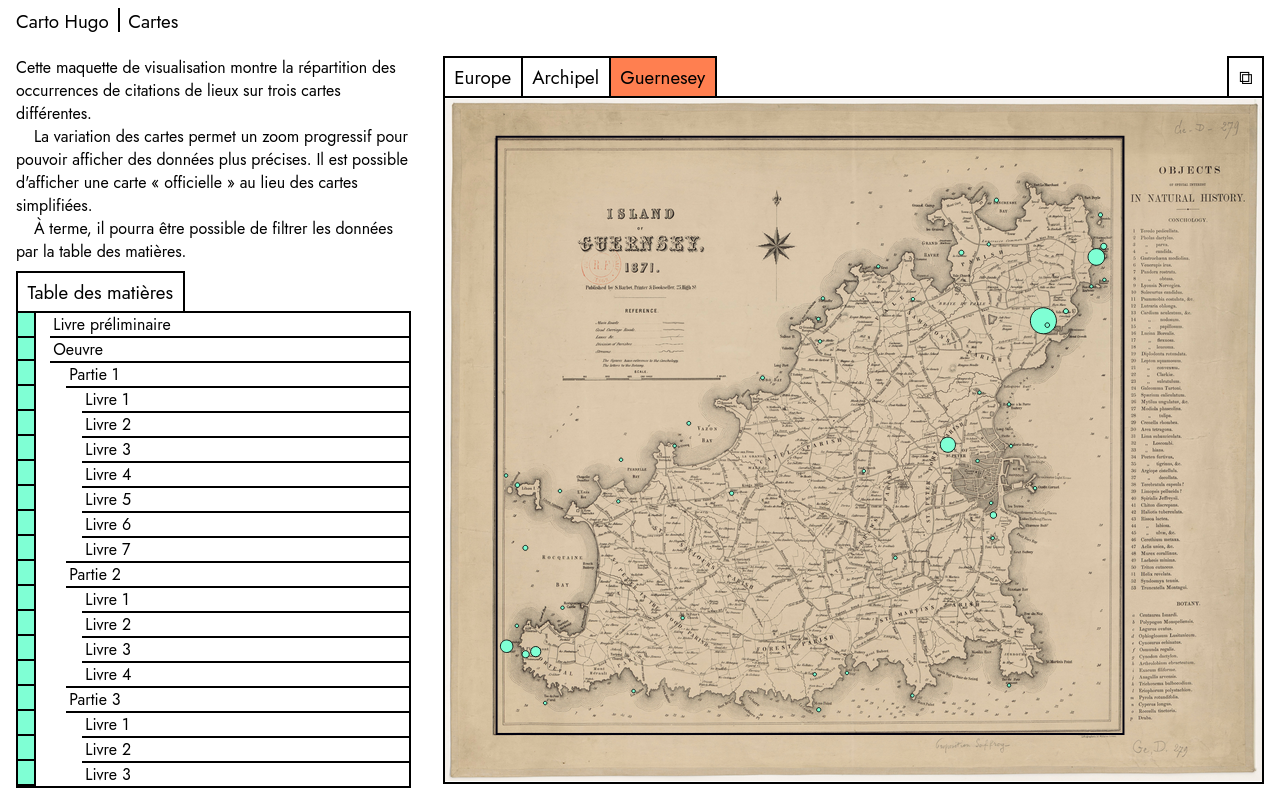Select the Guernesey map tab
This screenshot has height=800, width=1280.
tap(663, 77)
